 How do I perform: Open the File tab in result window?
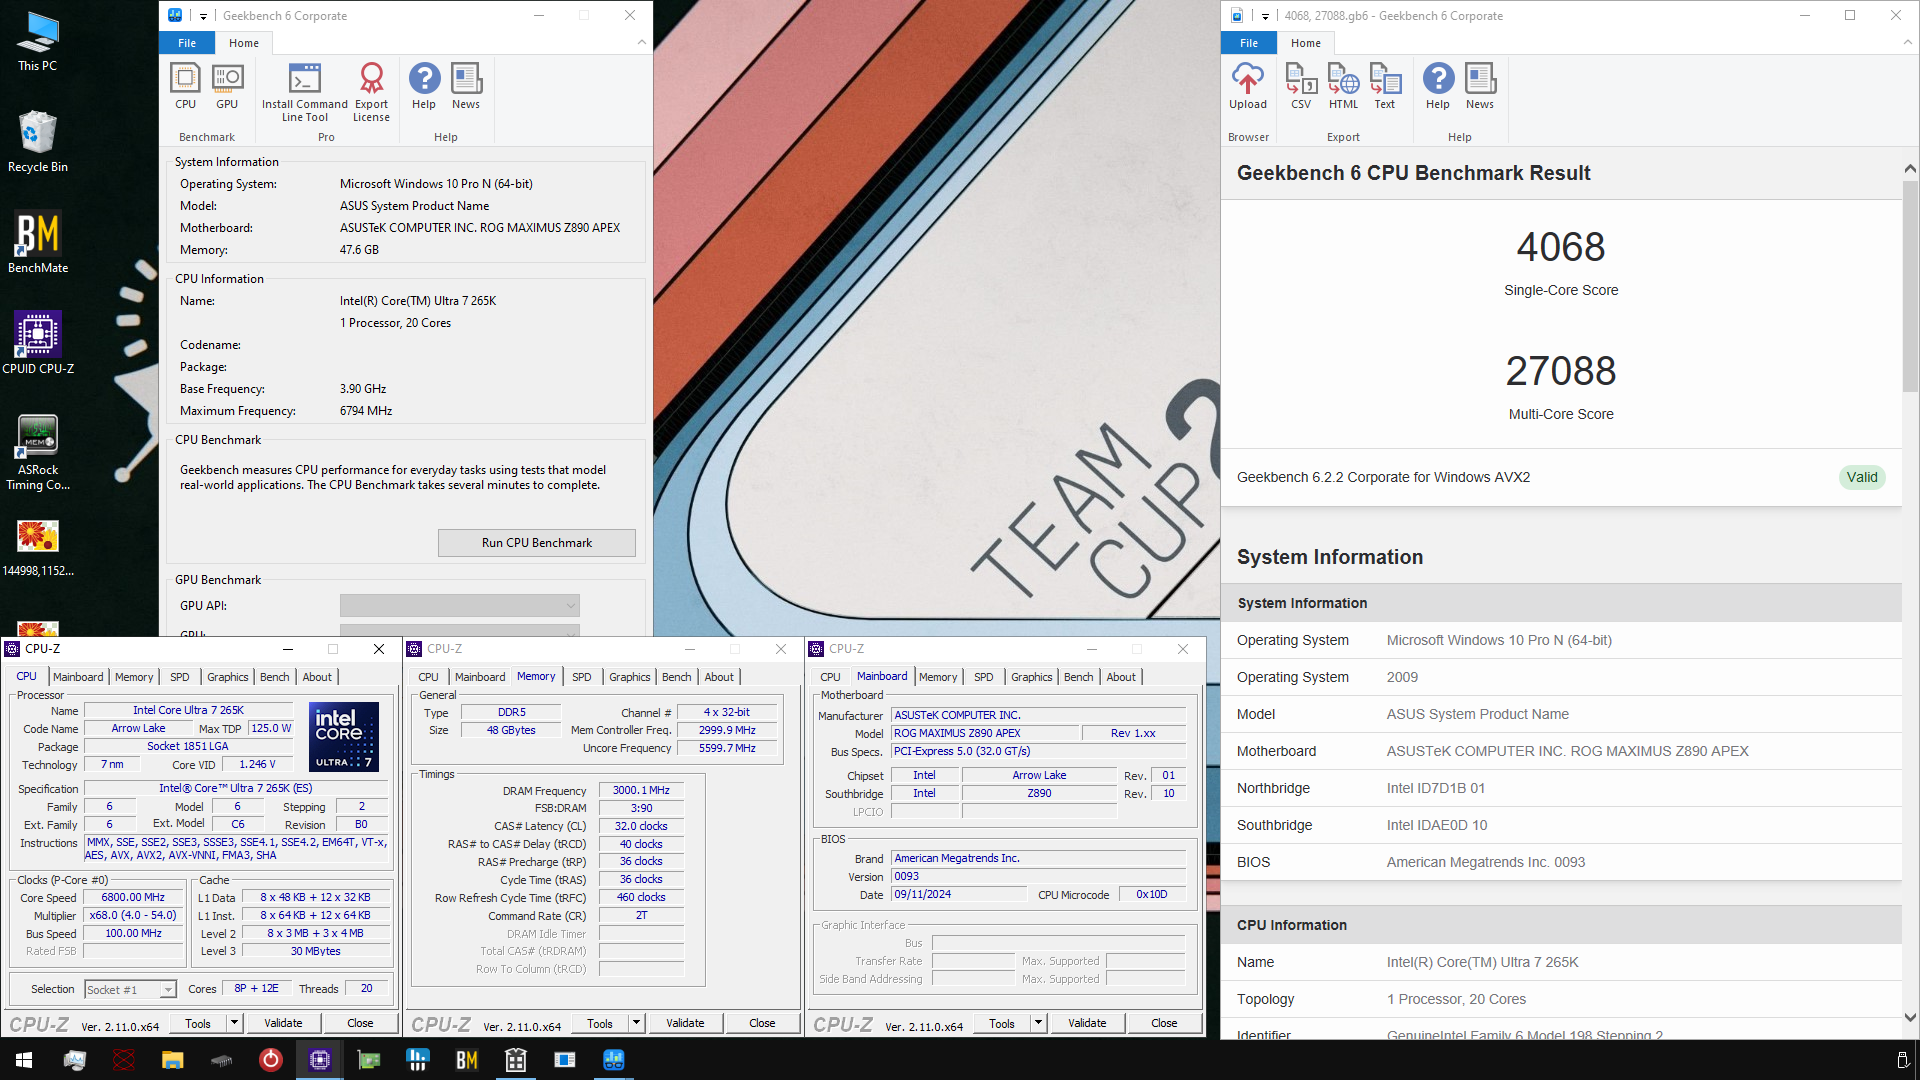click(1249, 43)
